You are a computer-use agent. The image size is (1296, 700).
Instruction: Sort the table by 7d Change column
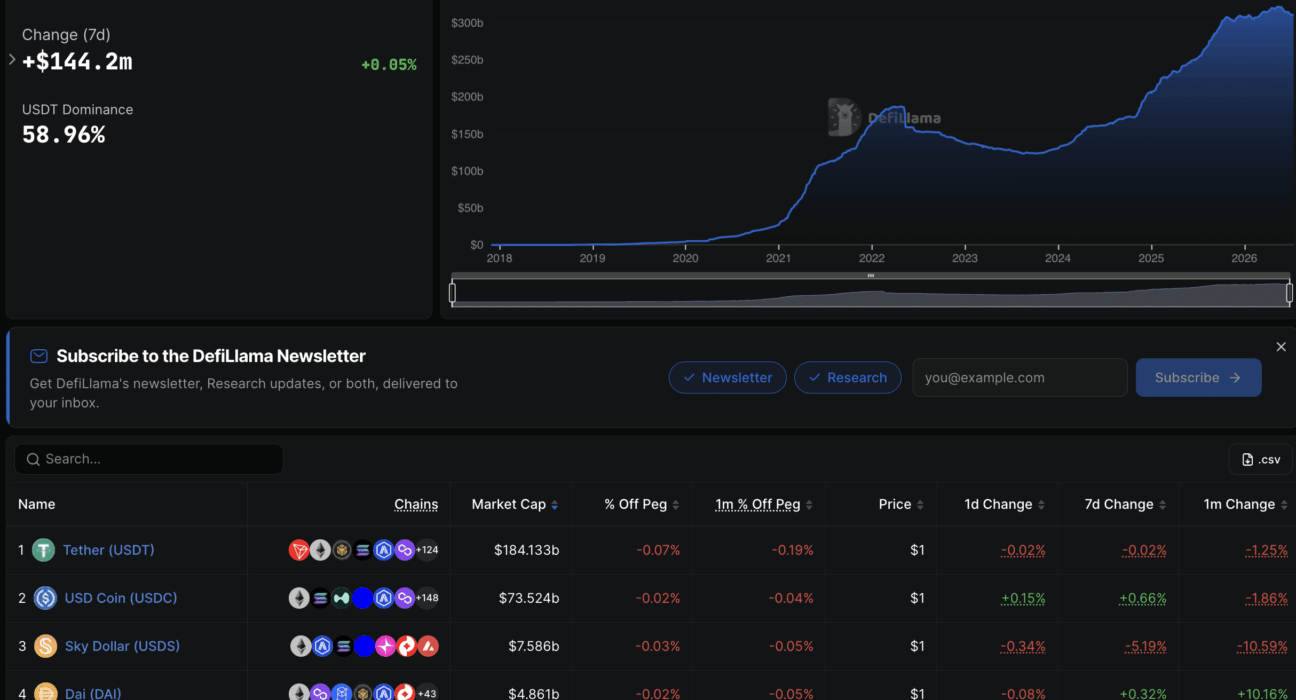click(x=1125, y=504)
